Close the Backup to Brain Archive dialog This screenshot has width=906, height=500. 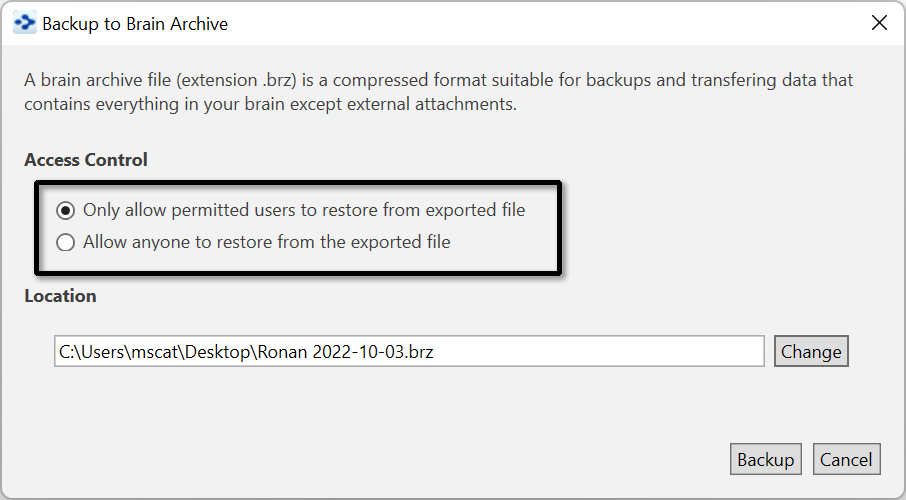click(x=879, y=22)
